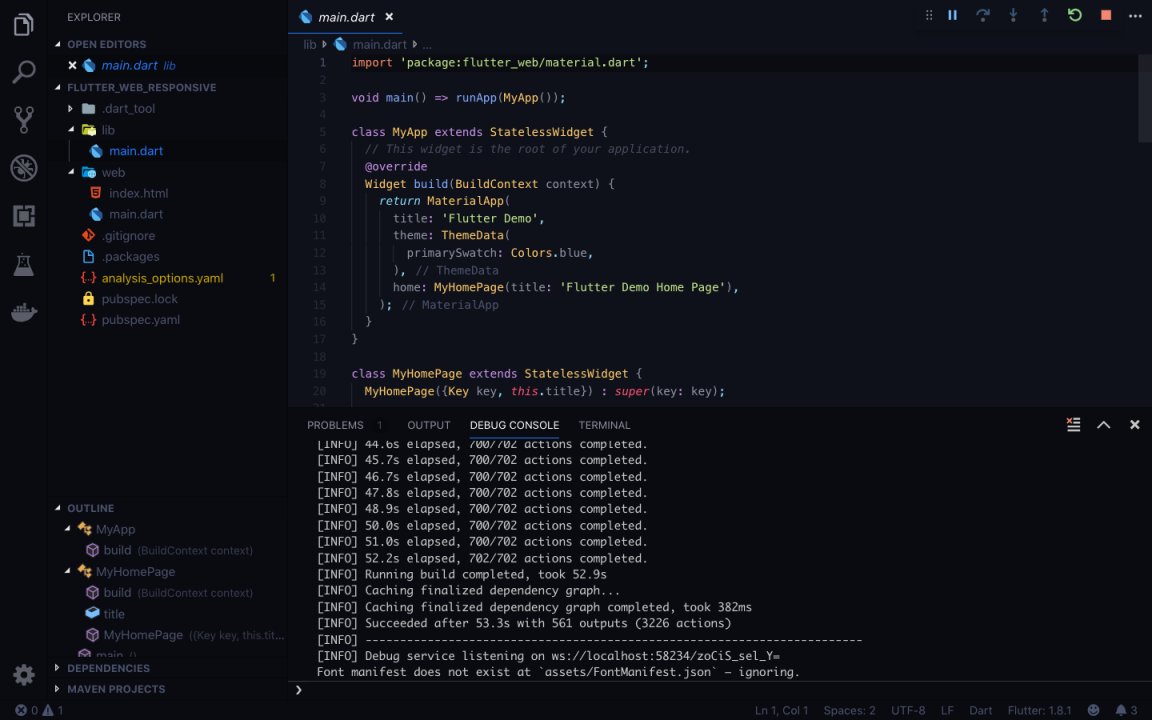This screenshot has height=720, width=1152.
Task: Open the PROBLEMS tab
Action: click(335, 425)
